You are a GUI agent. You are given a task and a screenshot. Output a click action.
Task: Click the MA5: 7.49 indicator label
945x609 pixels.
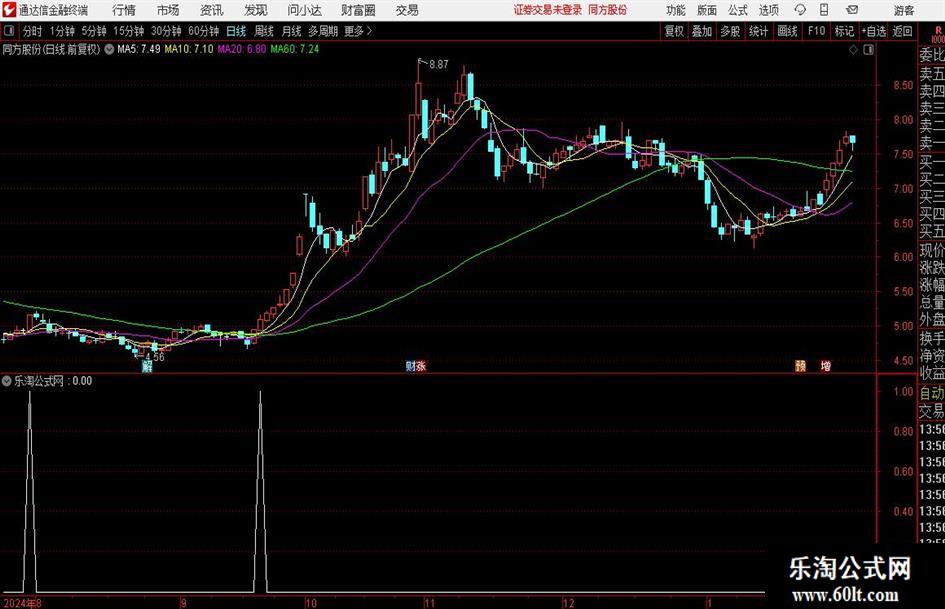pos(139,49)
